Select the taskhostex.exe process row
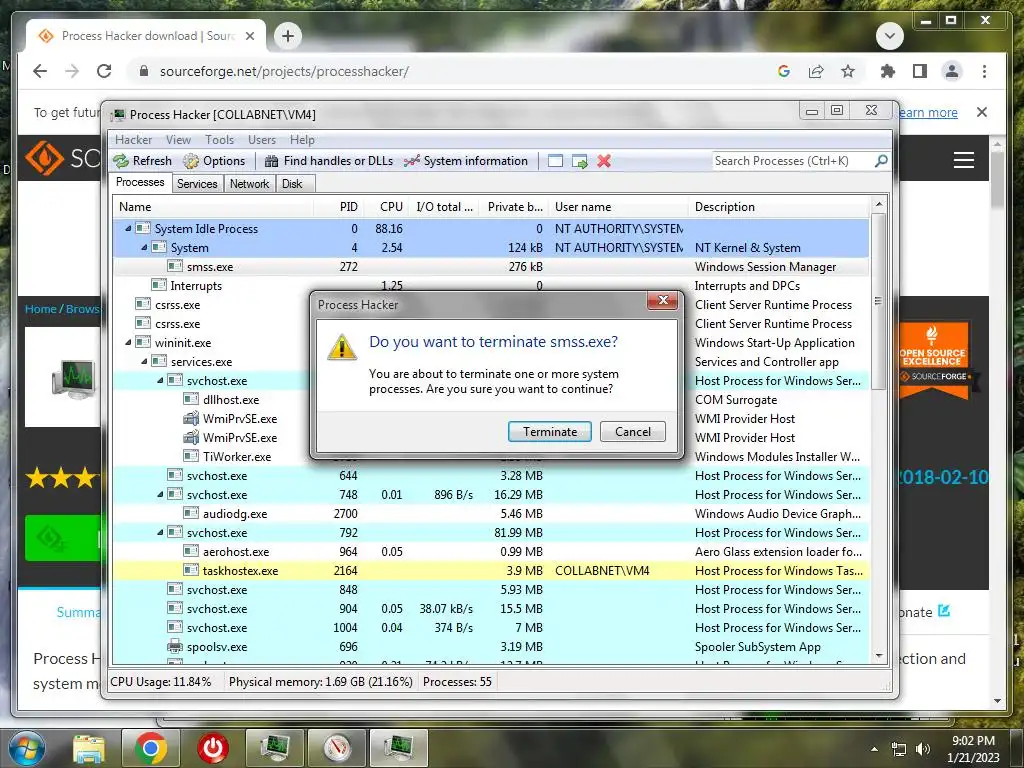1024x768 pixels. click(491, 570)
